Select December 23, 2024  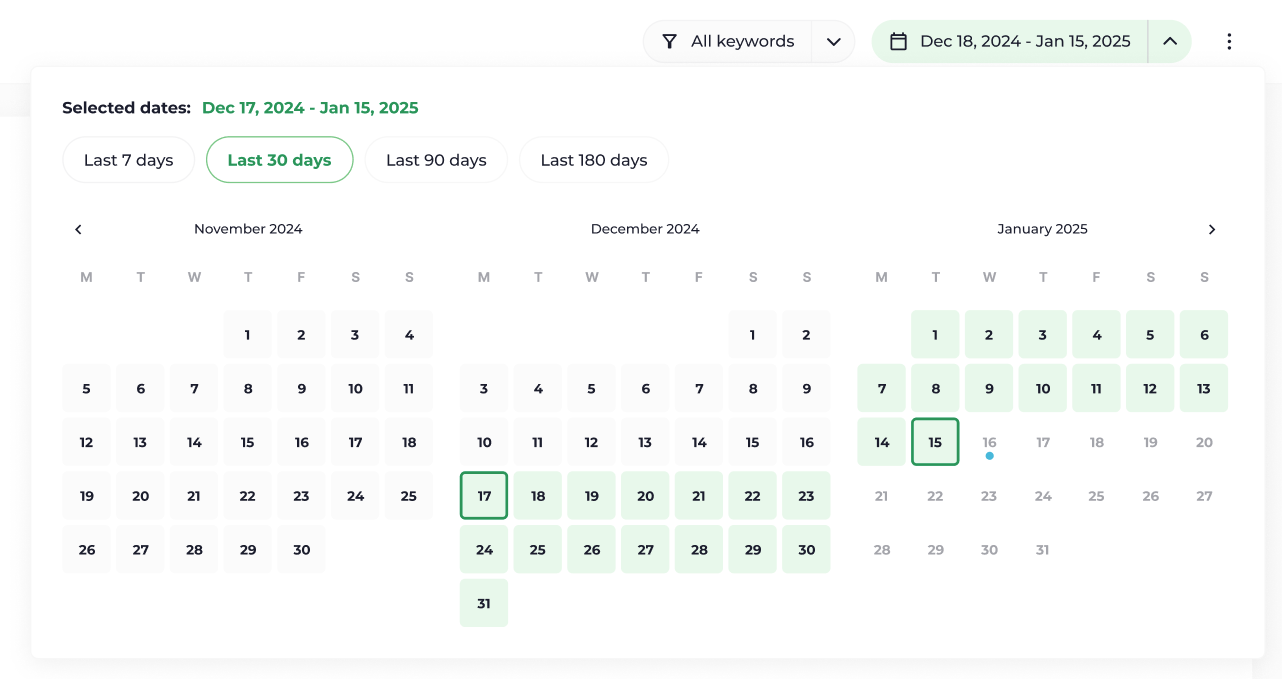point(807,496)
